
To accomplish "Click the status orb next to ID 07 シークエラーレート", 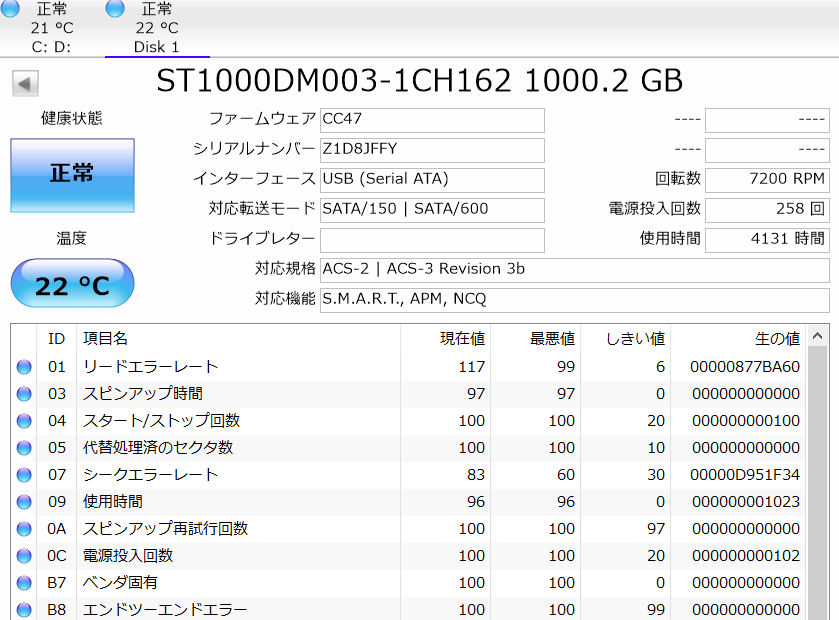I will pyautogui.click(x=24, y=475).
